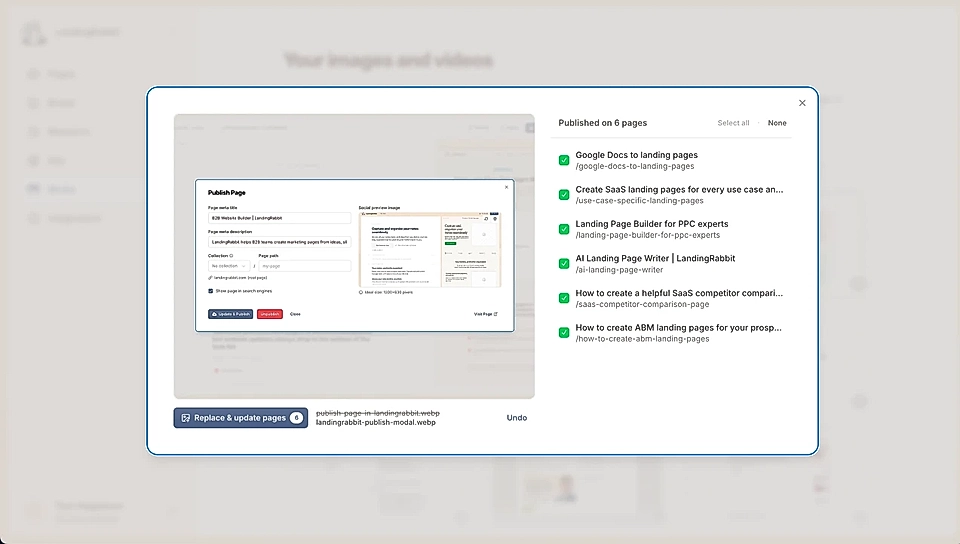Screen dimensions: 960x544
Task: Click the /landing-page-builder-for-ppc-experts path
Action: pos(648,235)
